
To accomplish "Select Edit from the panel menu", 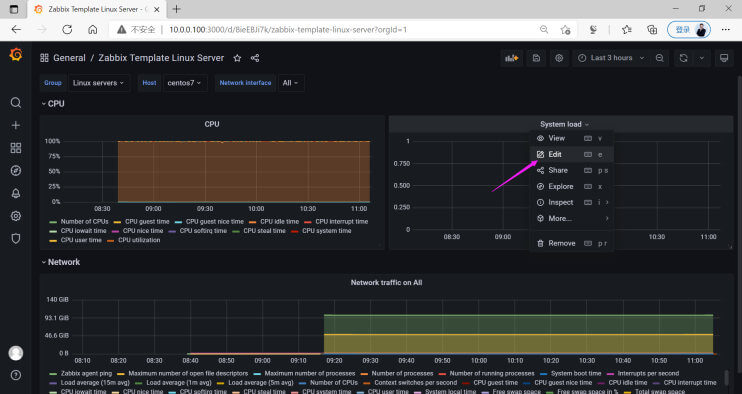I will pos(572,154).
